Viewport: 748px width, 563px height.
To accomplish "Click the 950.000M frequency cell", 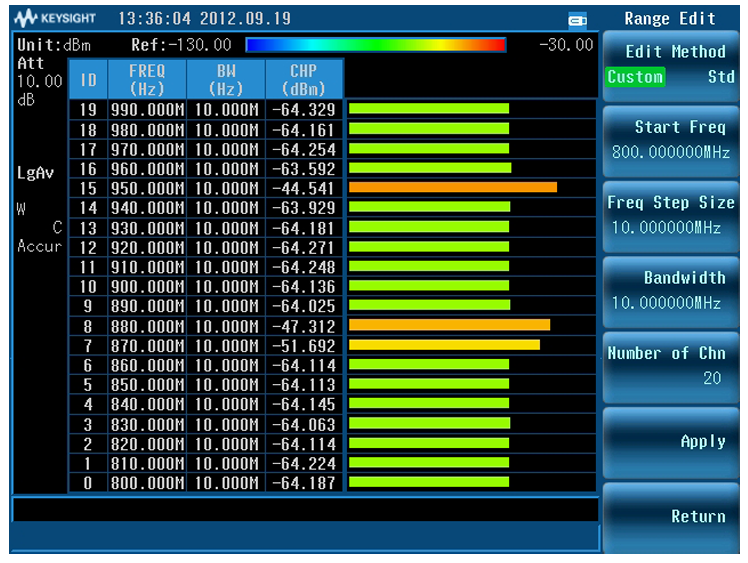I will click(x=147, y=188).
